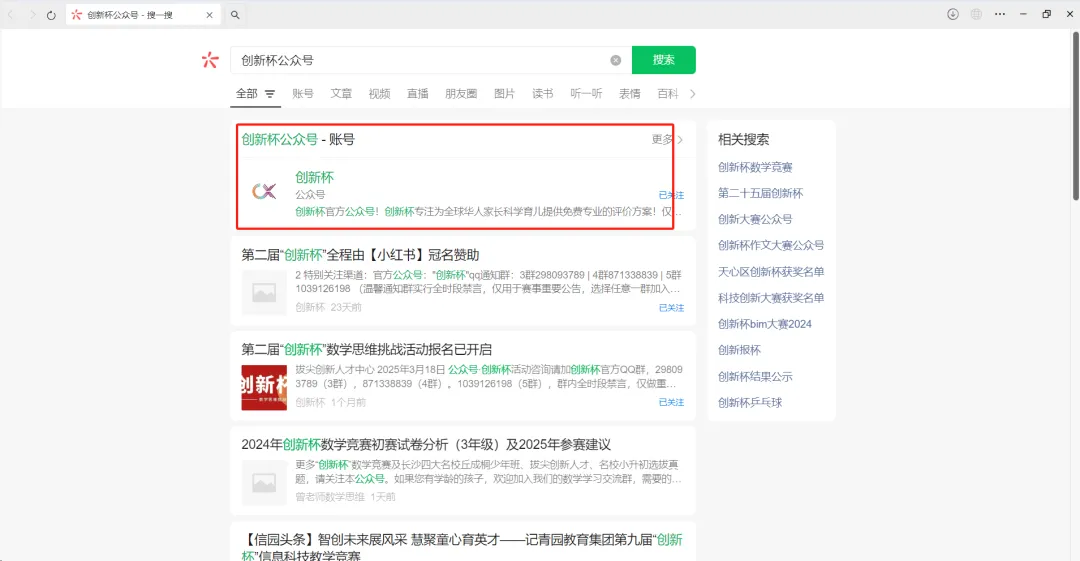Click the magnifier icon beside the tab
This screenshot has width=1080, height=561.
pyautogui.click(x=235, y=14)
